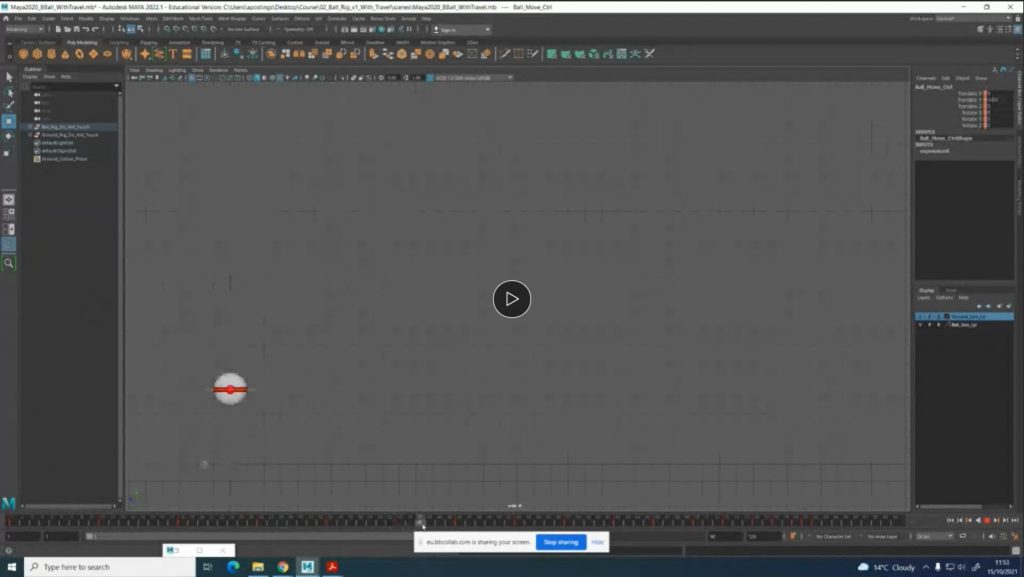Open the Modeling menu set dropdown
Viewport: 1024px width, 577px height.
pyautogui.click(x=24, y=29)
